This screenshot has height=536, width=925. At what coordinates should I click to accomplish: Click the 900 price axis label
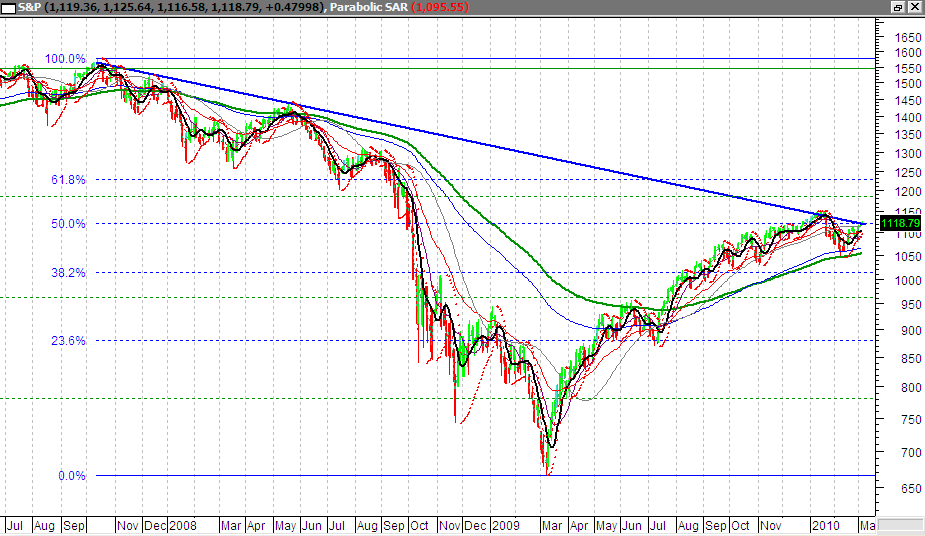tap(911, 331)
